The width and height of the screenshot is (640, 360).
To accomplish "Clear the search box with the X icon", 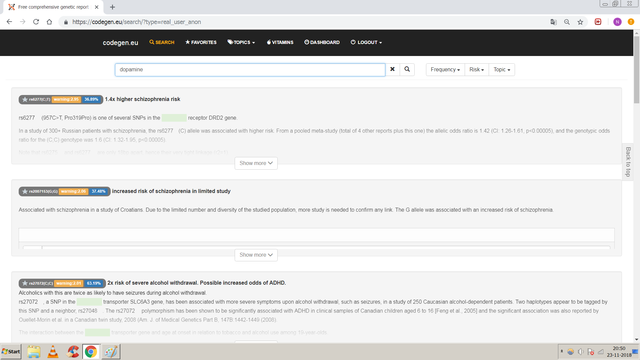I will click(x=392, y=69).
